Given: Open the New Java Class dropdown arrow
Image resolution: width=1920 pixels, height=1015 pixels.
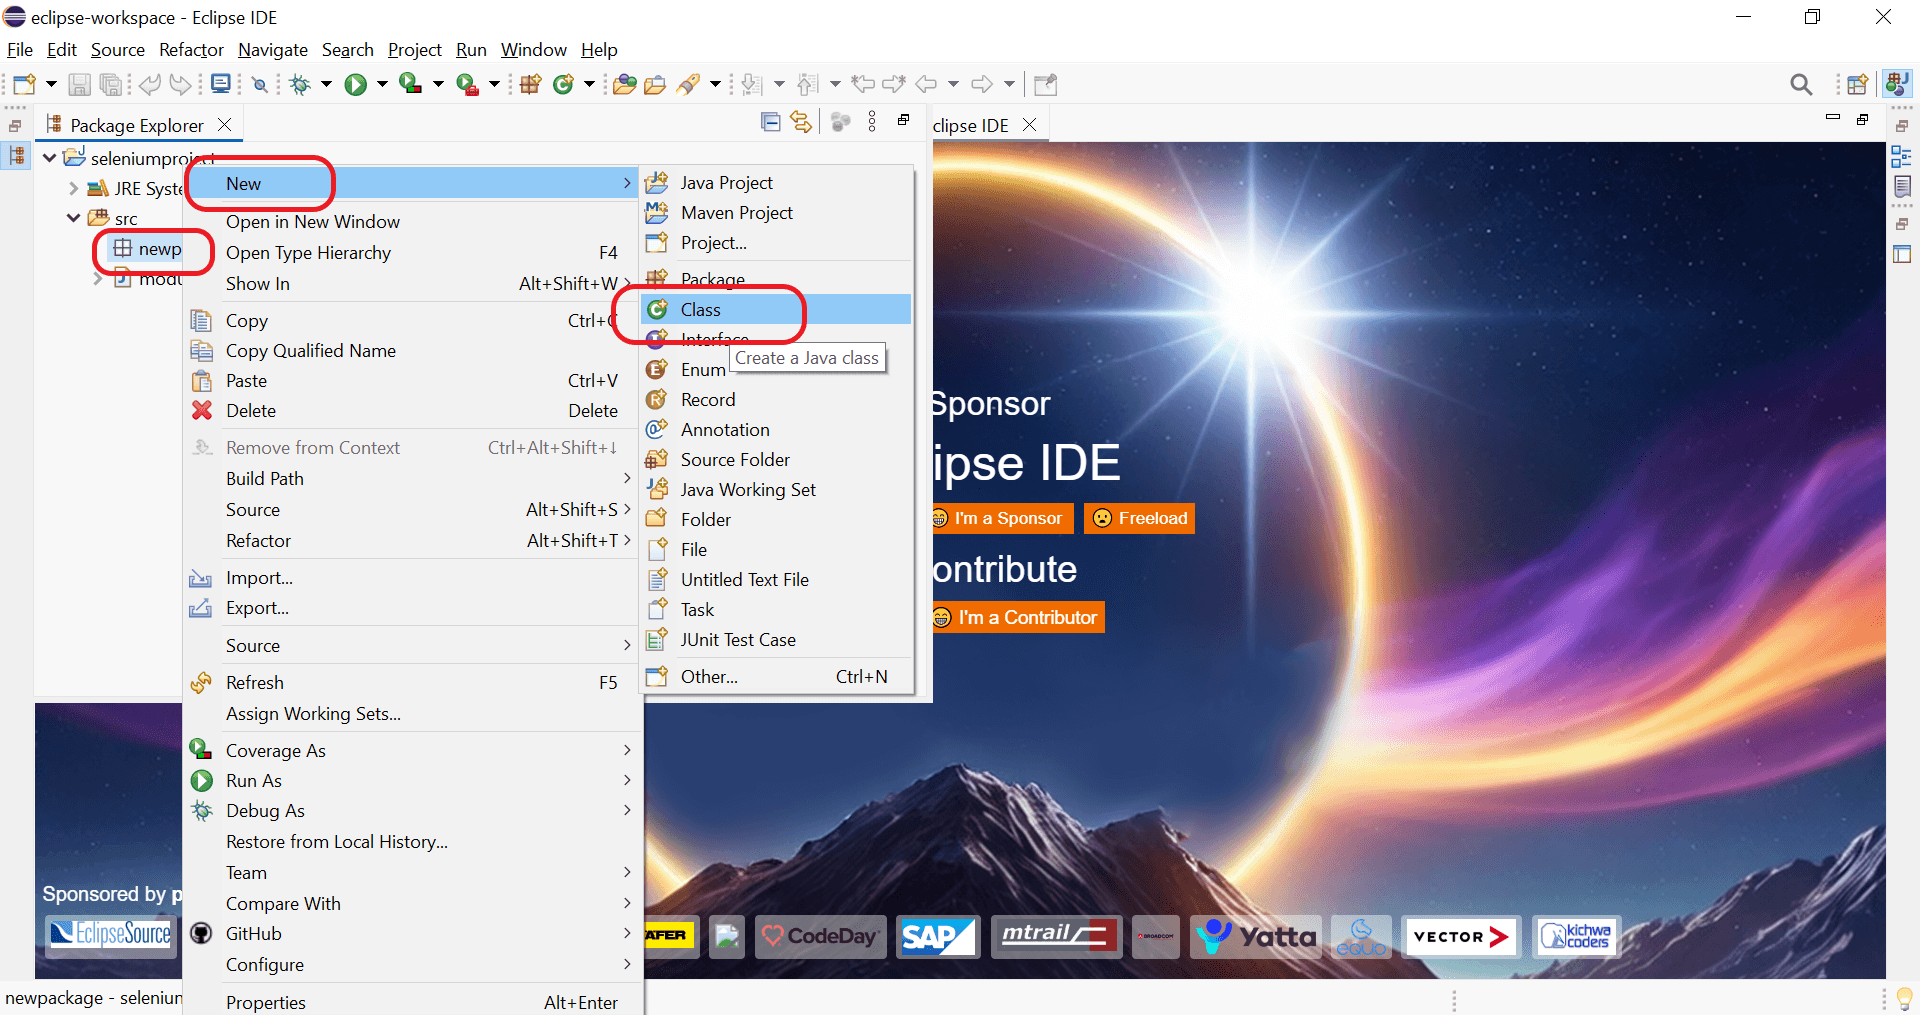Looking at the screenshot, I should pos(589,85).
